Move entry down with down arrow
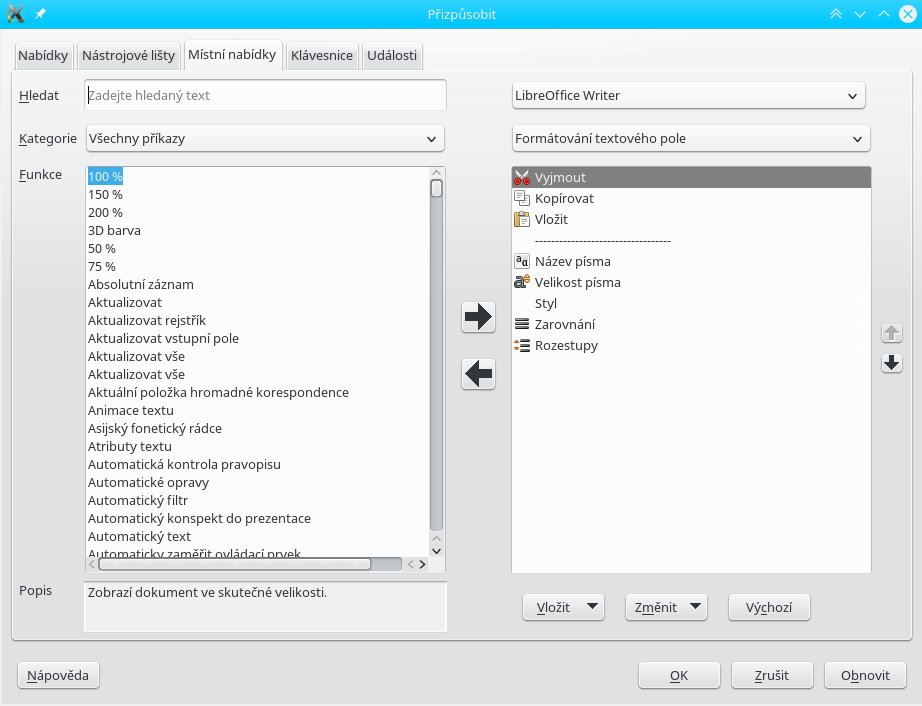Screen dimensions: 922x706 pos(891,363)
